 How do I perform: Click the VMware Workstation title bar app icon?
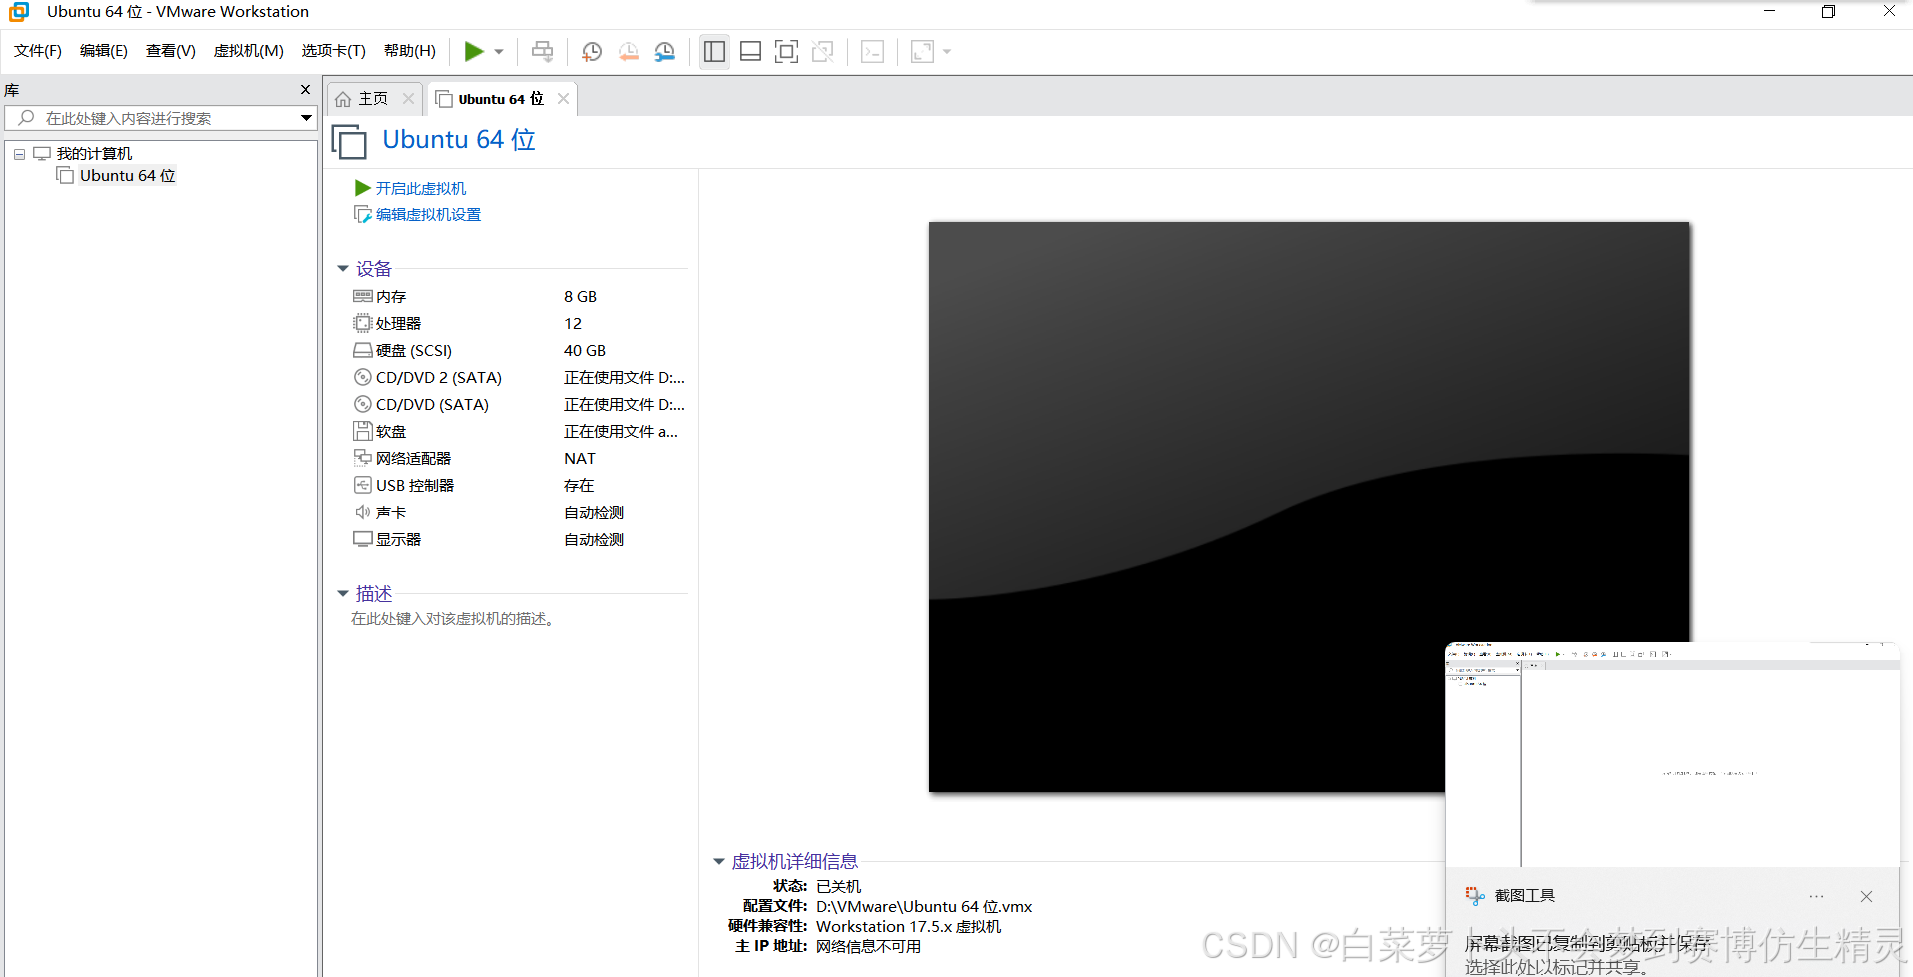pos(19,12)
